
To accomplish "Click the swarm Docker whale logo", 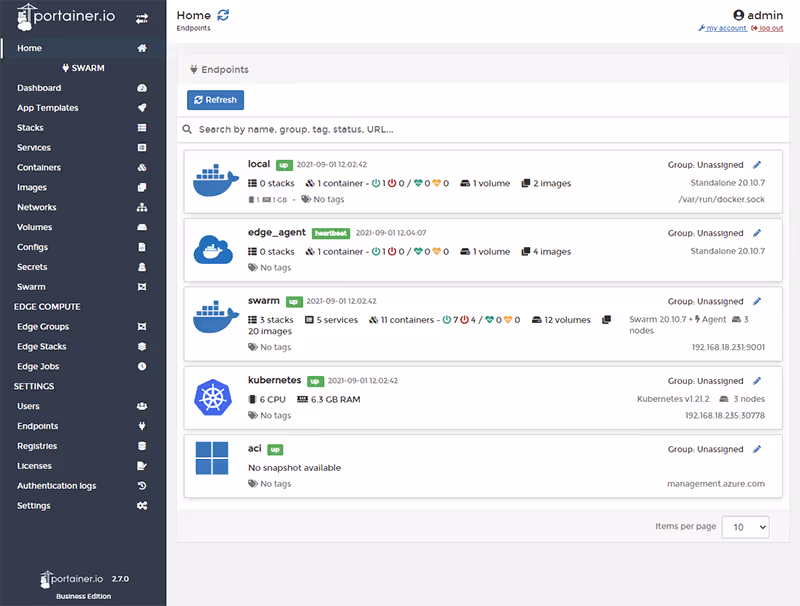I will tap(215, 317).
